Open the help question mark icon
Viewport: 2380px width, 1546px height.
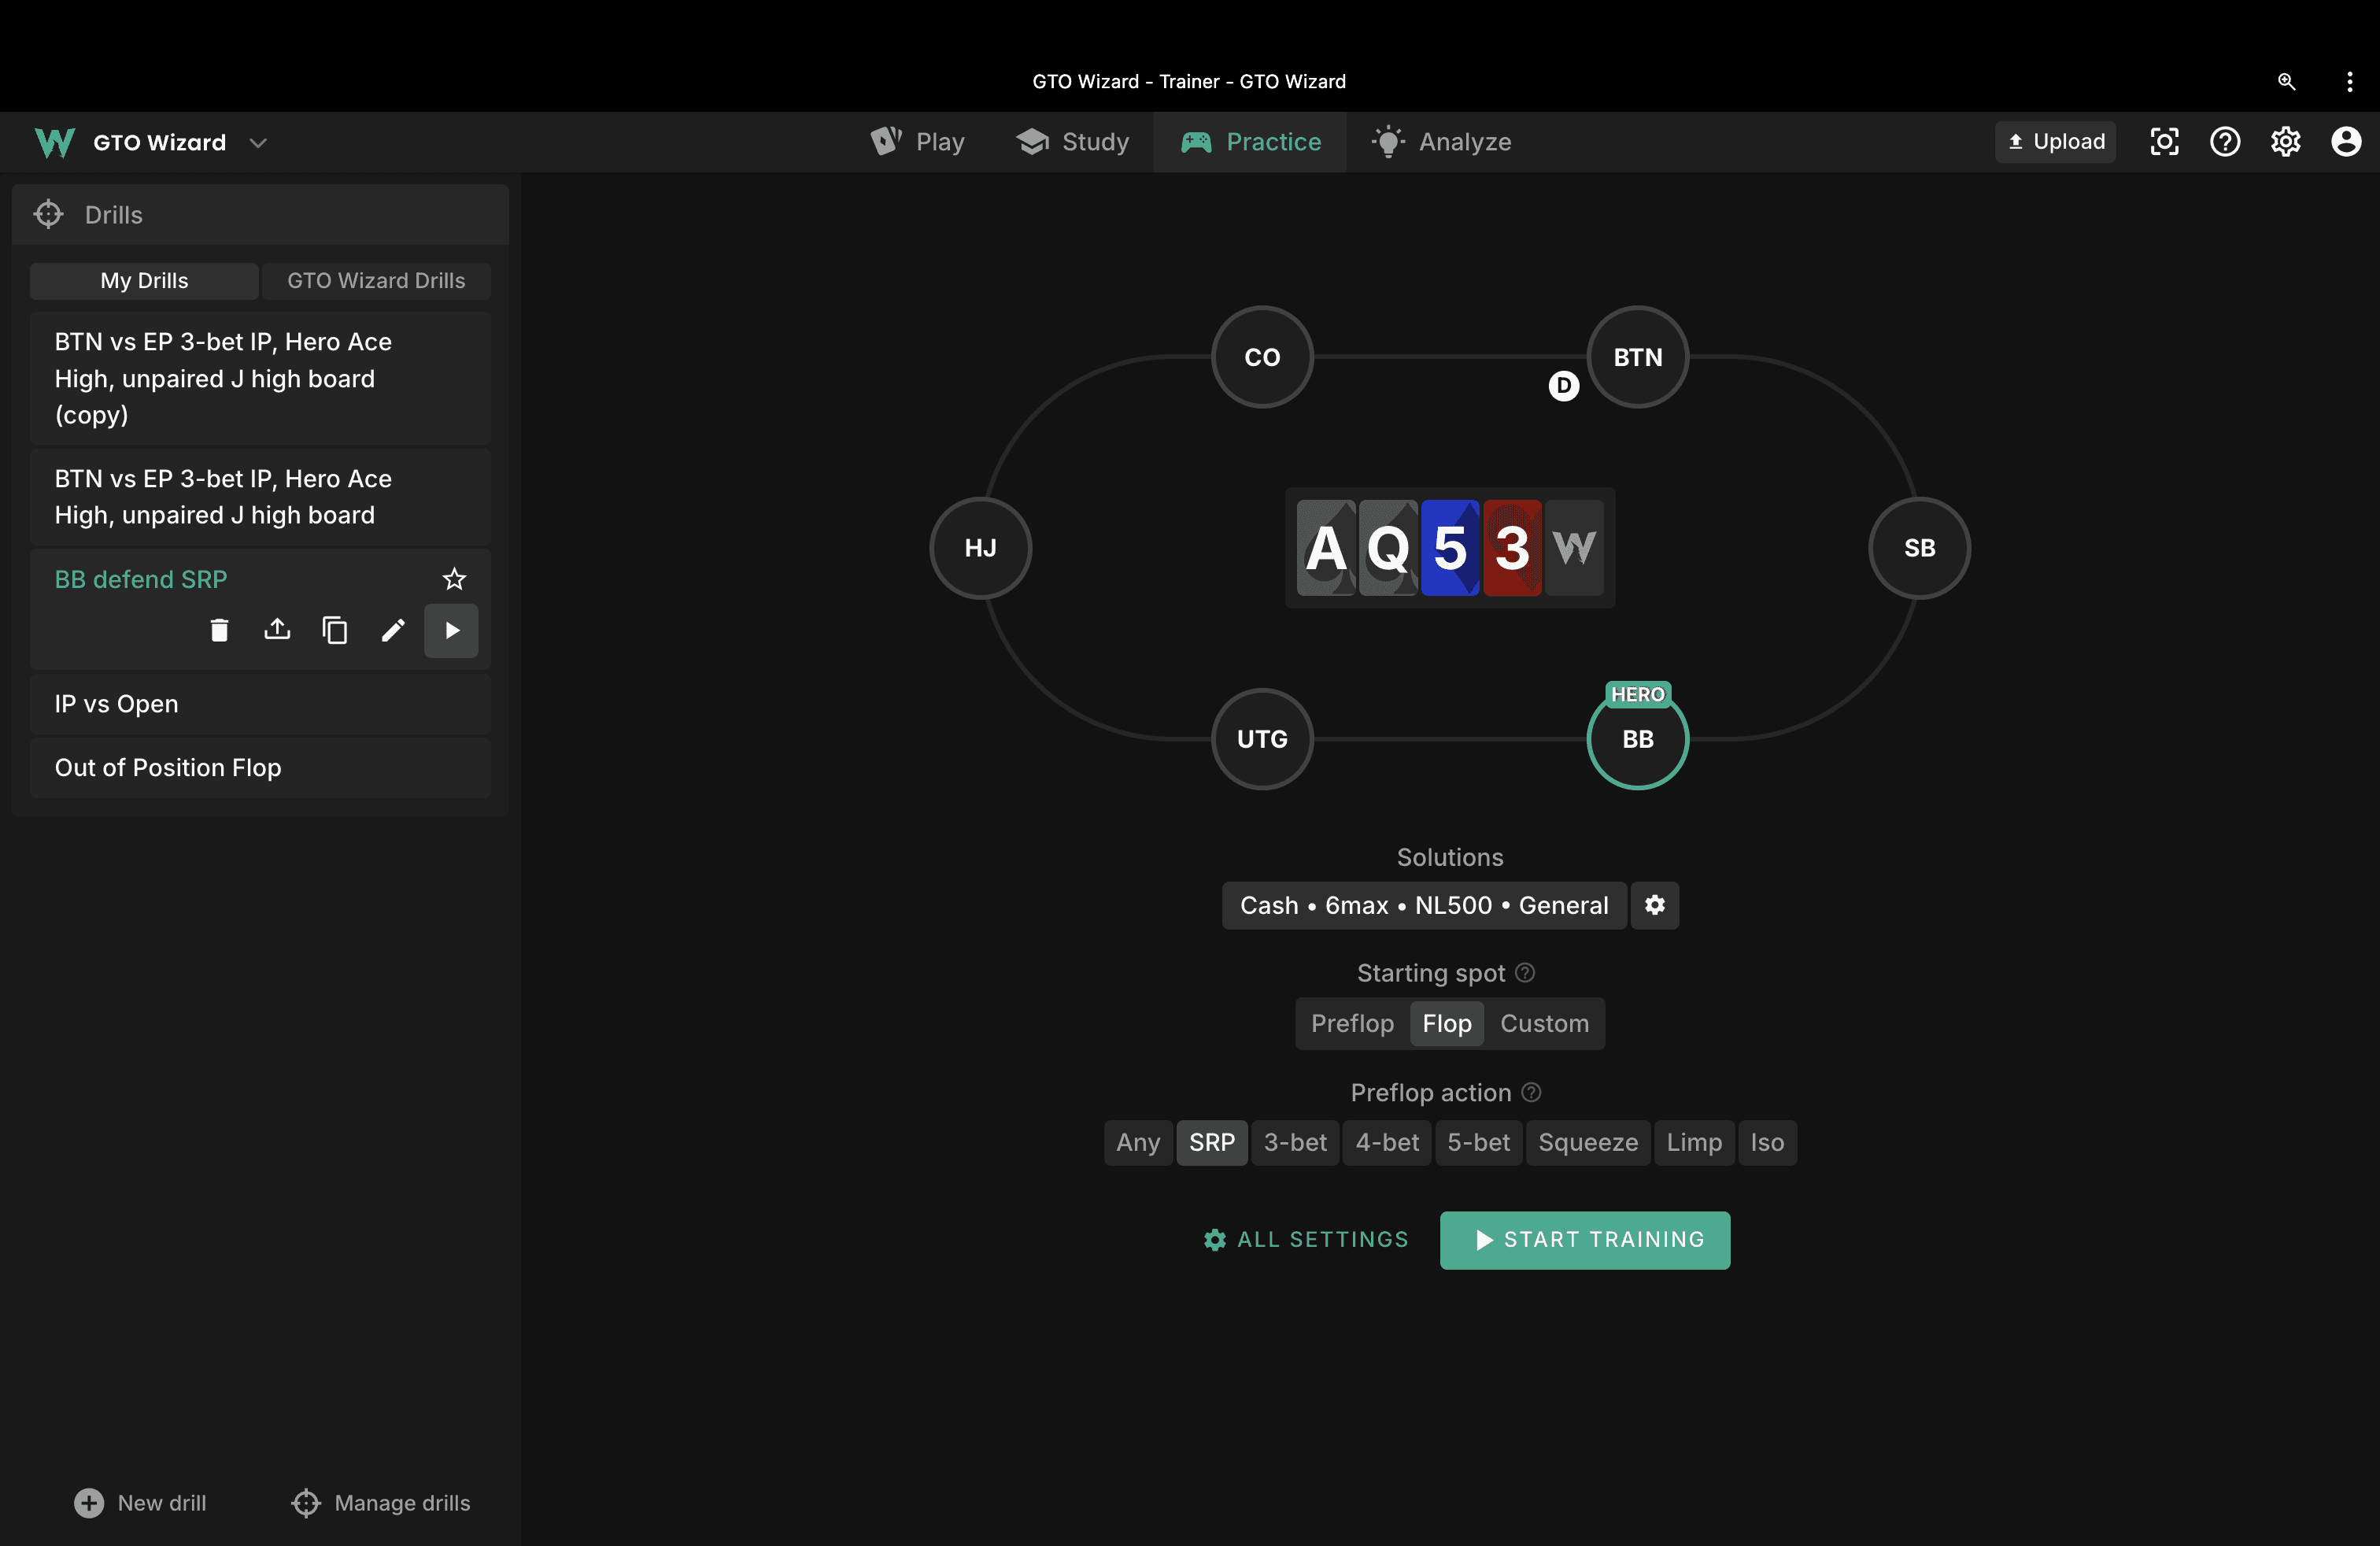click(2224, 142)
